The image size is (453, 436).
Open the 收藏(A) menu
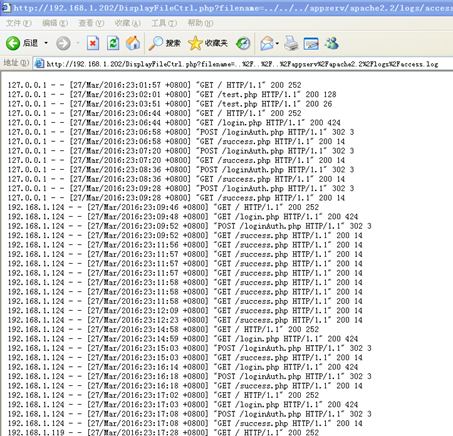(x=128, y=23)
